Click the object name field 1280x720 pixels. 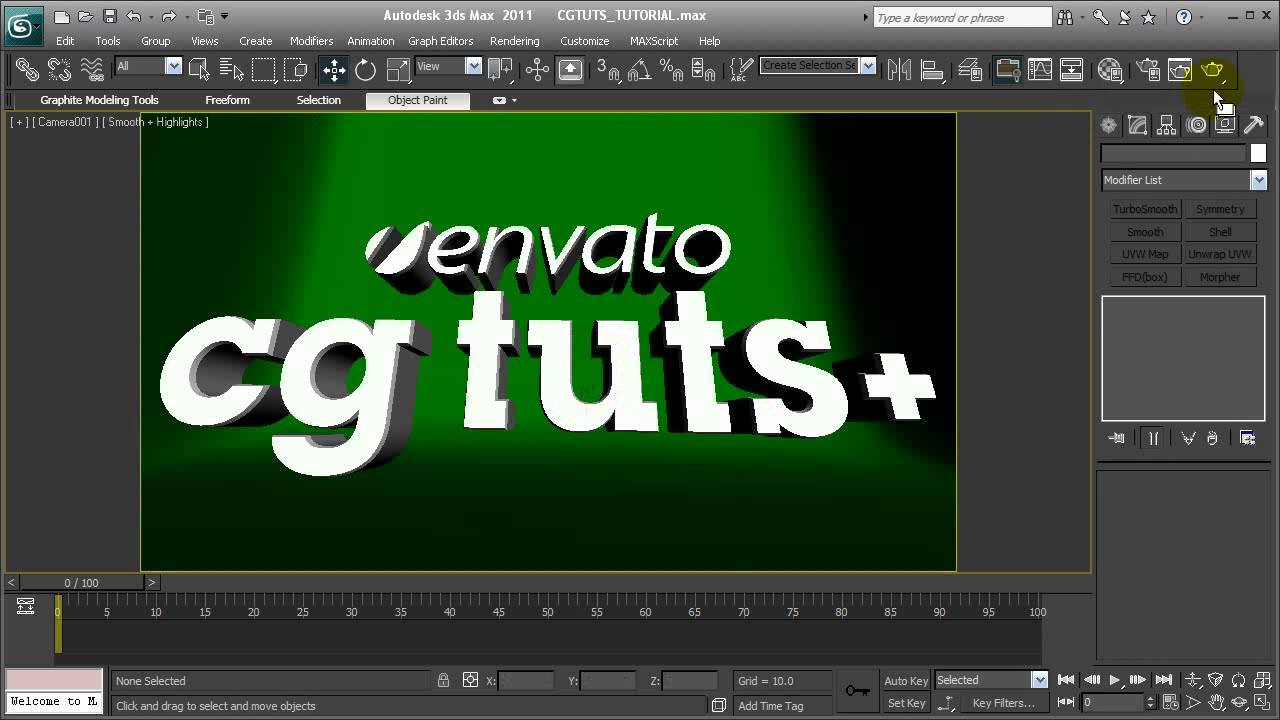1173,153
